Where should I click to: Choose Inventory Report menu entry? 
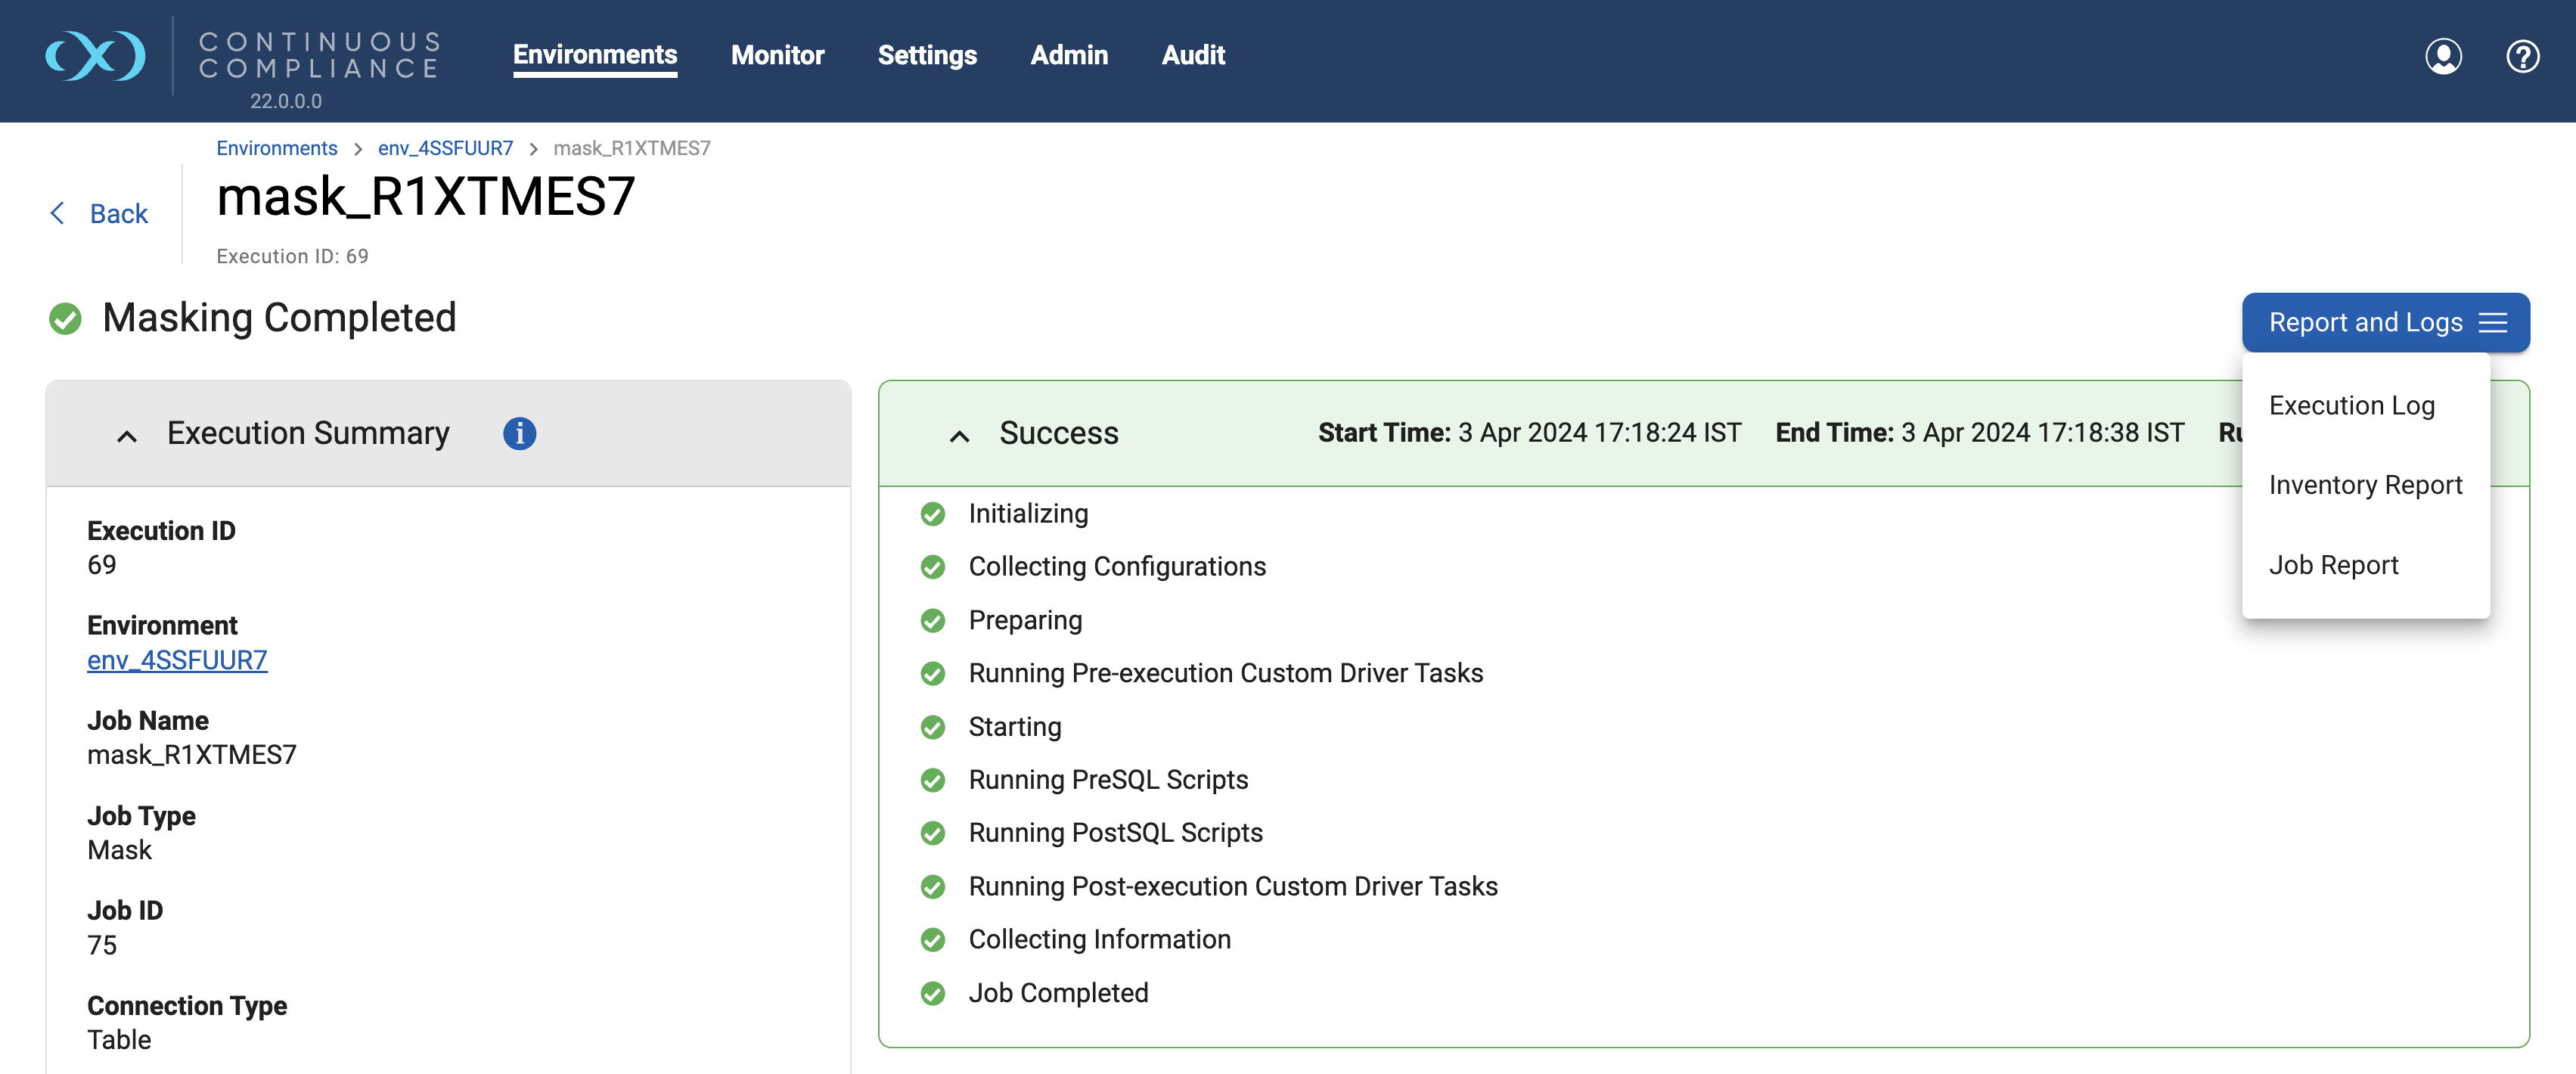click(x=2365, y=485)
